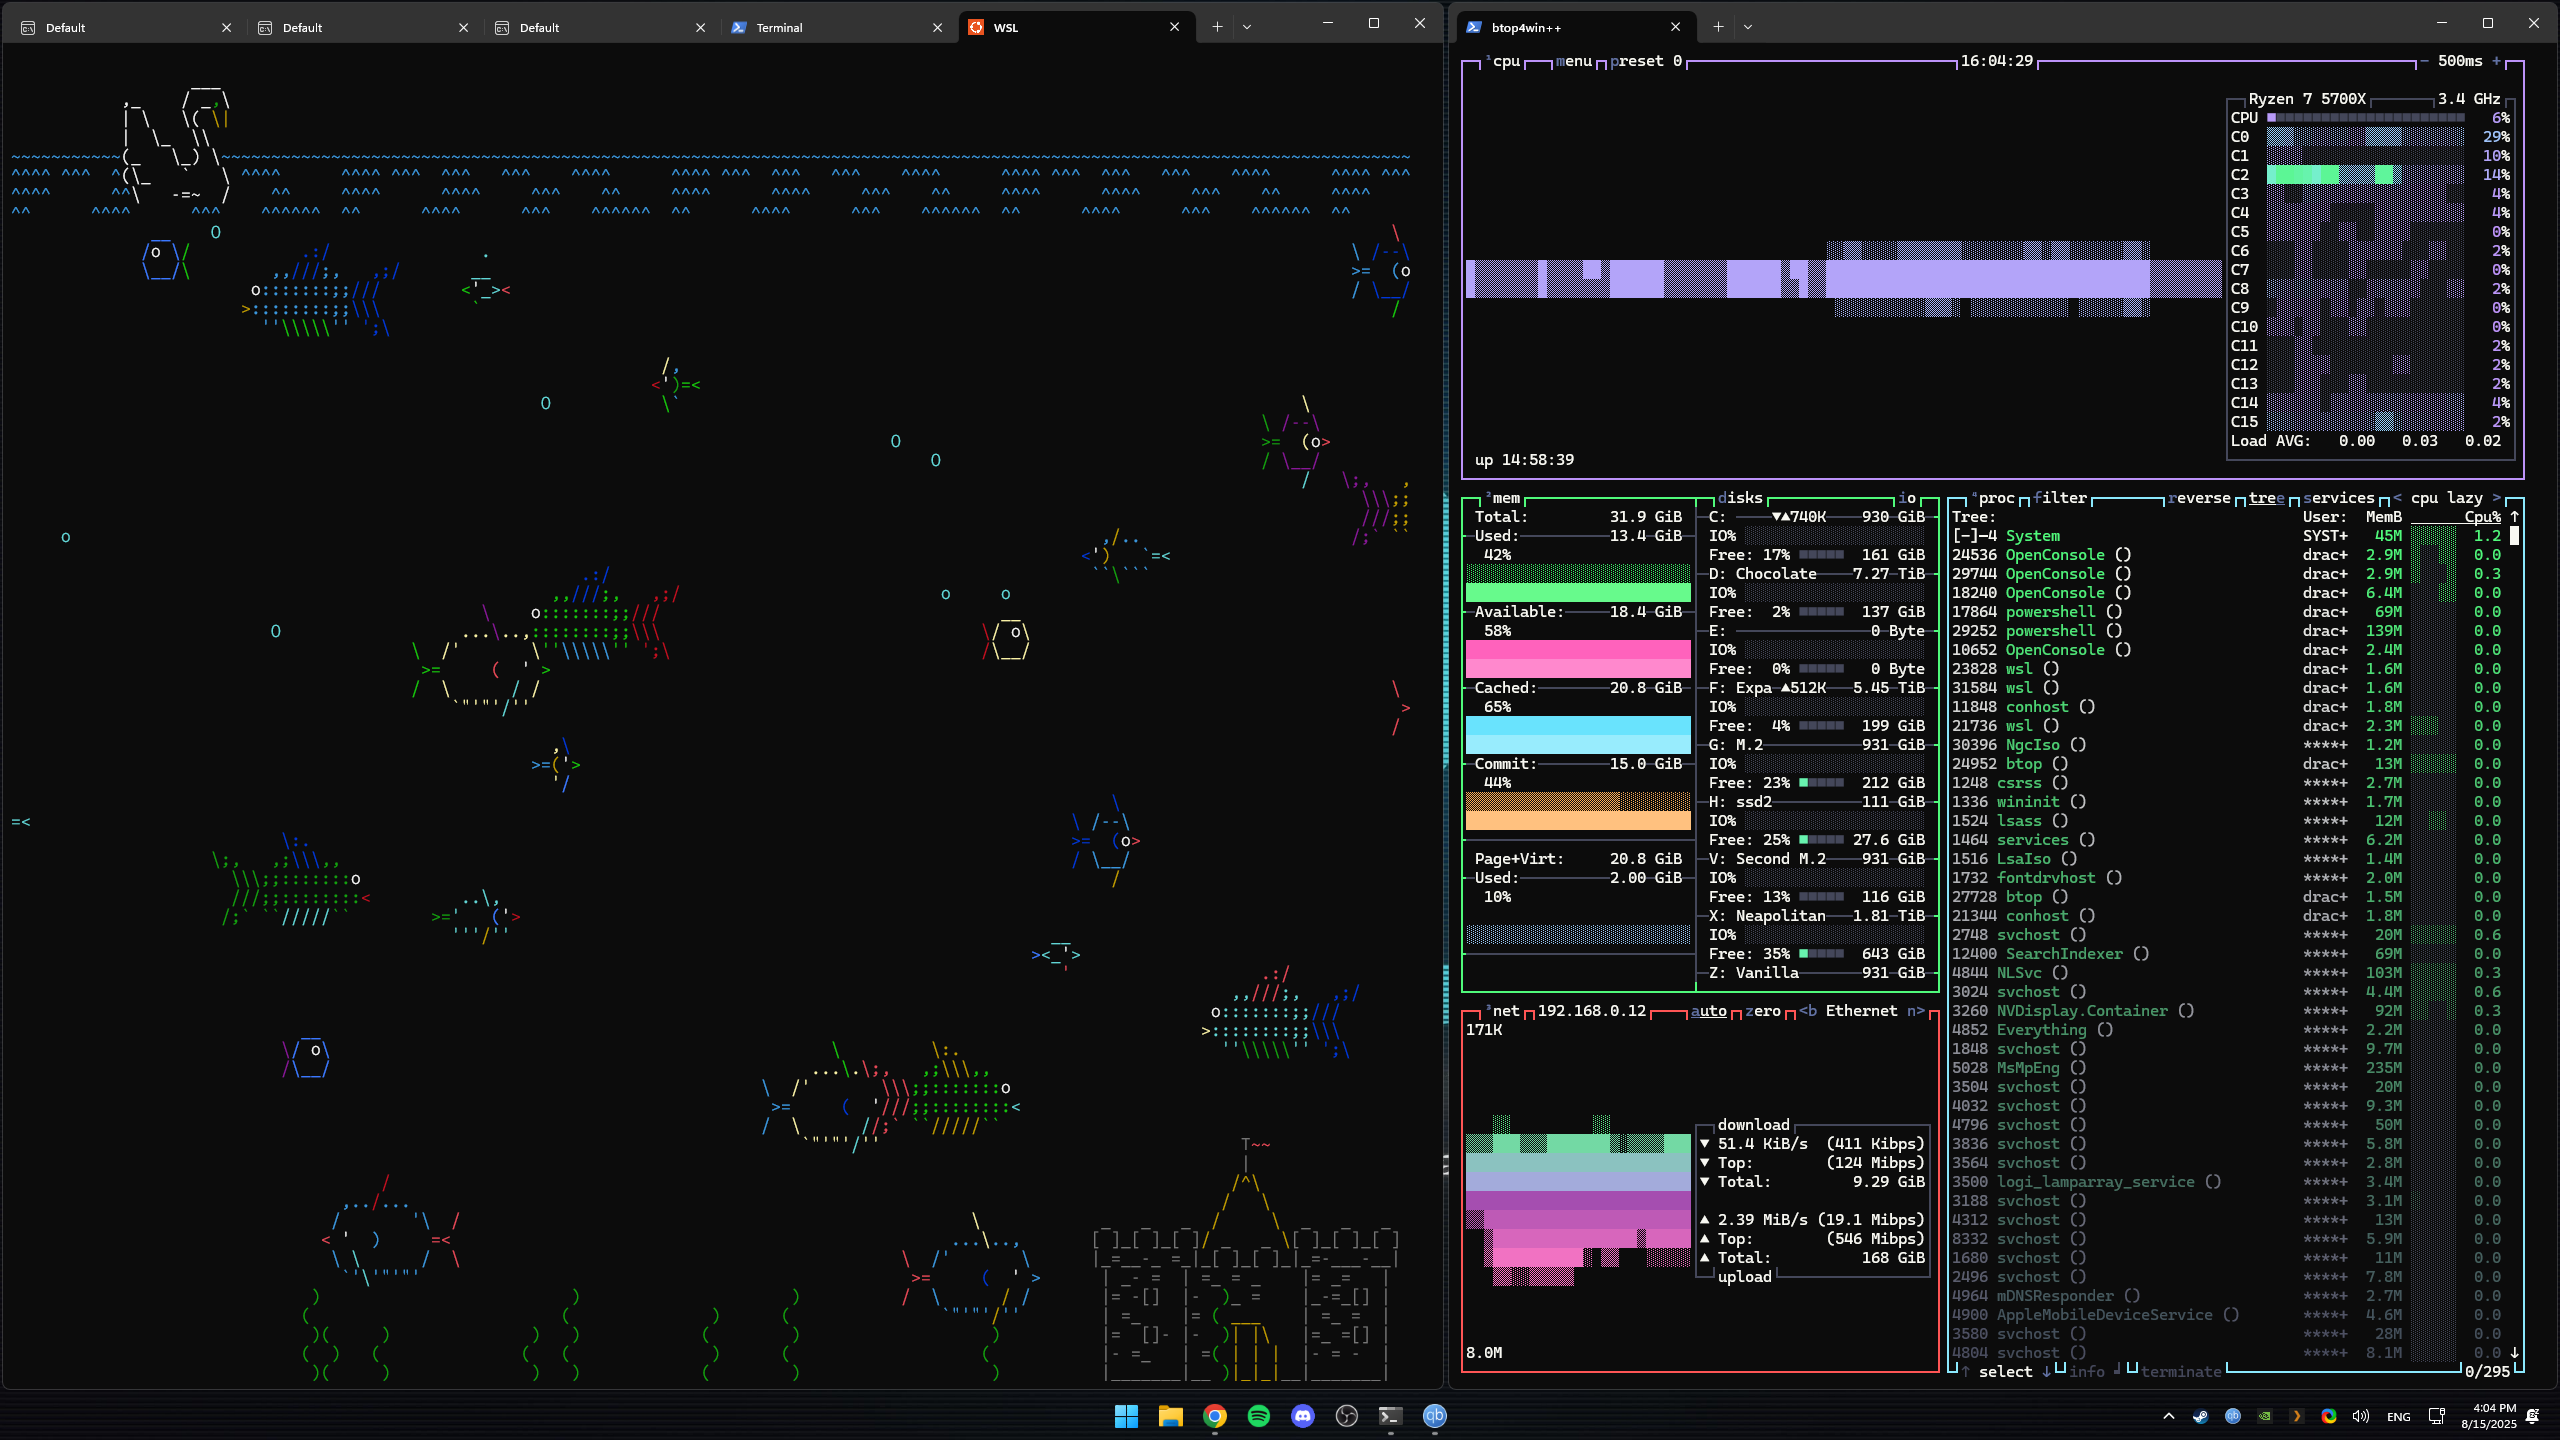This screenshot has width=2560, height=1440.
Task: Click the plus to increase 500ms update interval
Action: click(2496, 61)
